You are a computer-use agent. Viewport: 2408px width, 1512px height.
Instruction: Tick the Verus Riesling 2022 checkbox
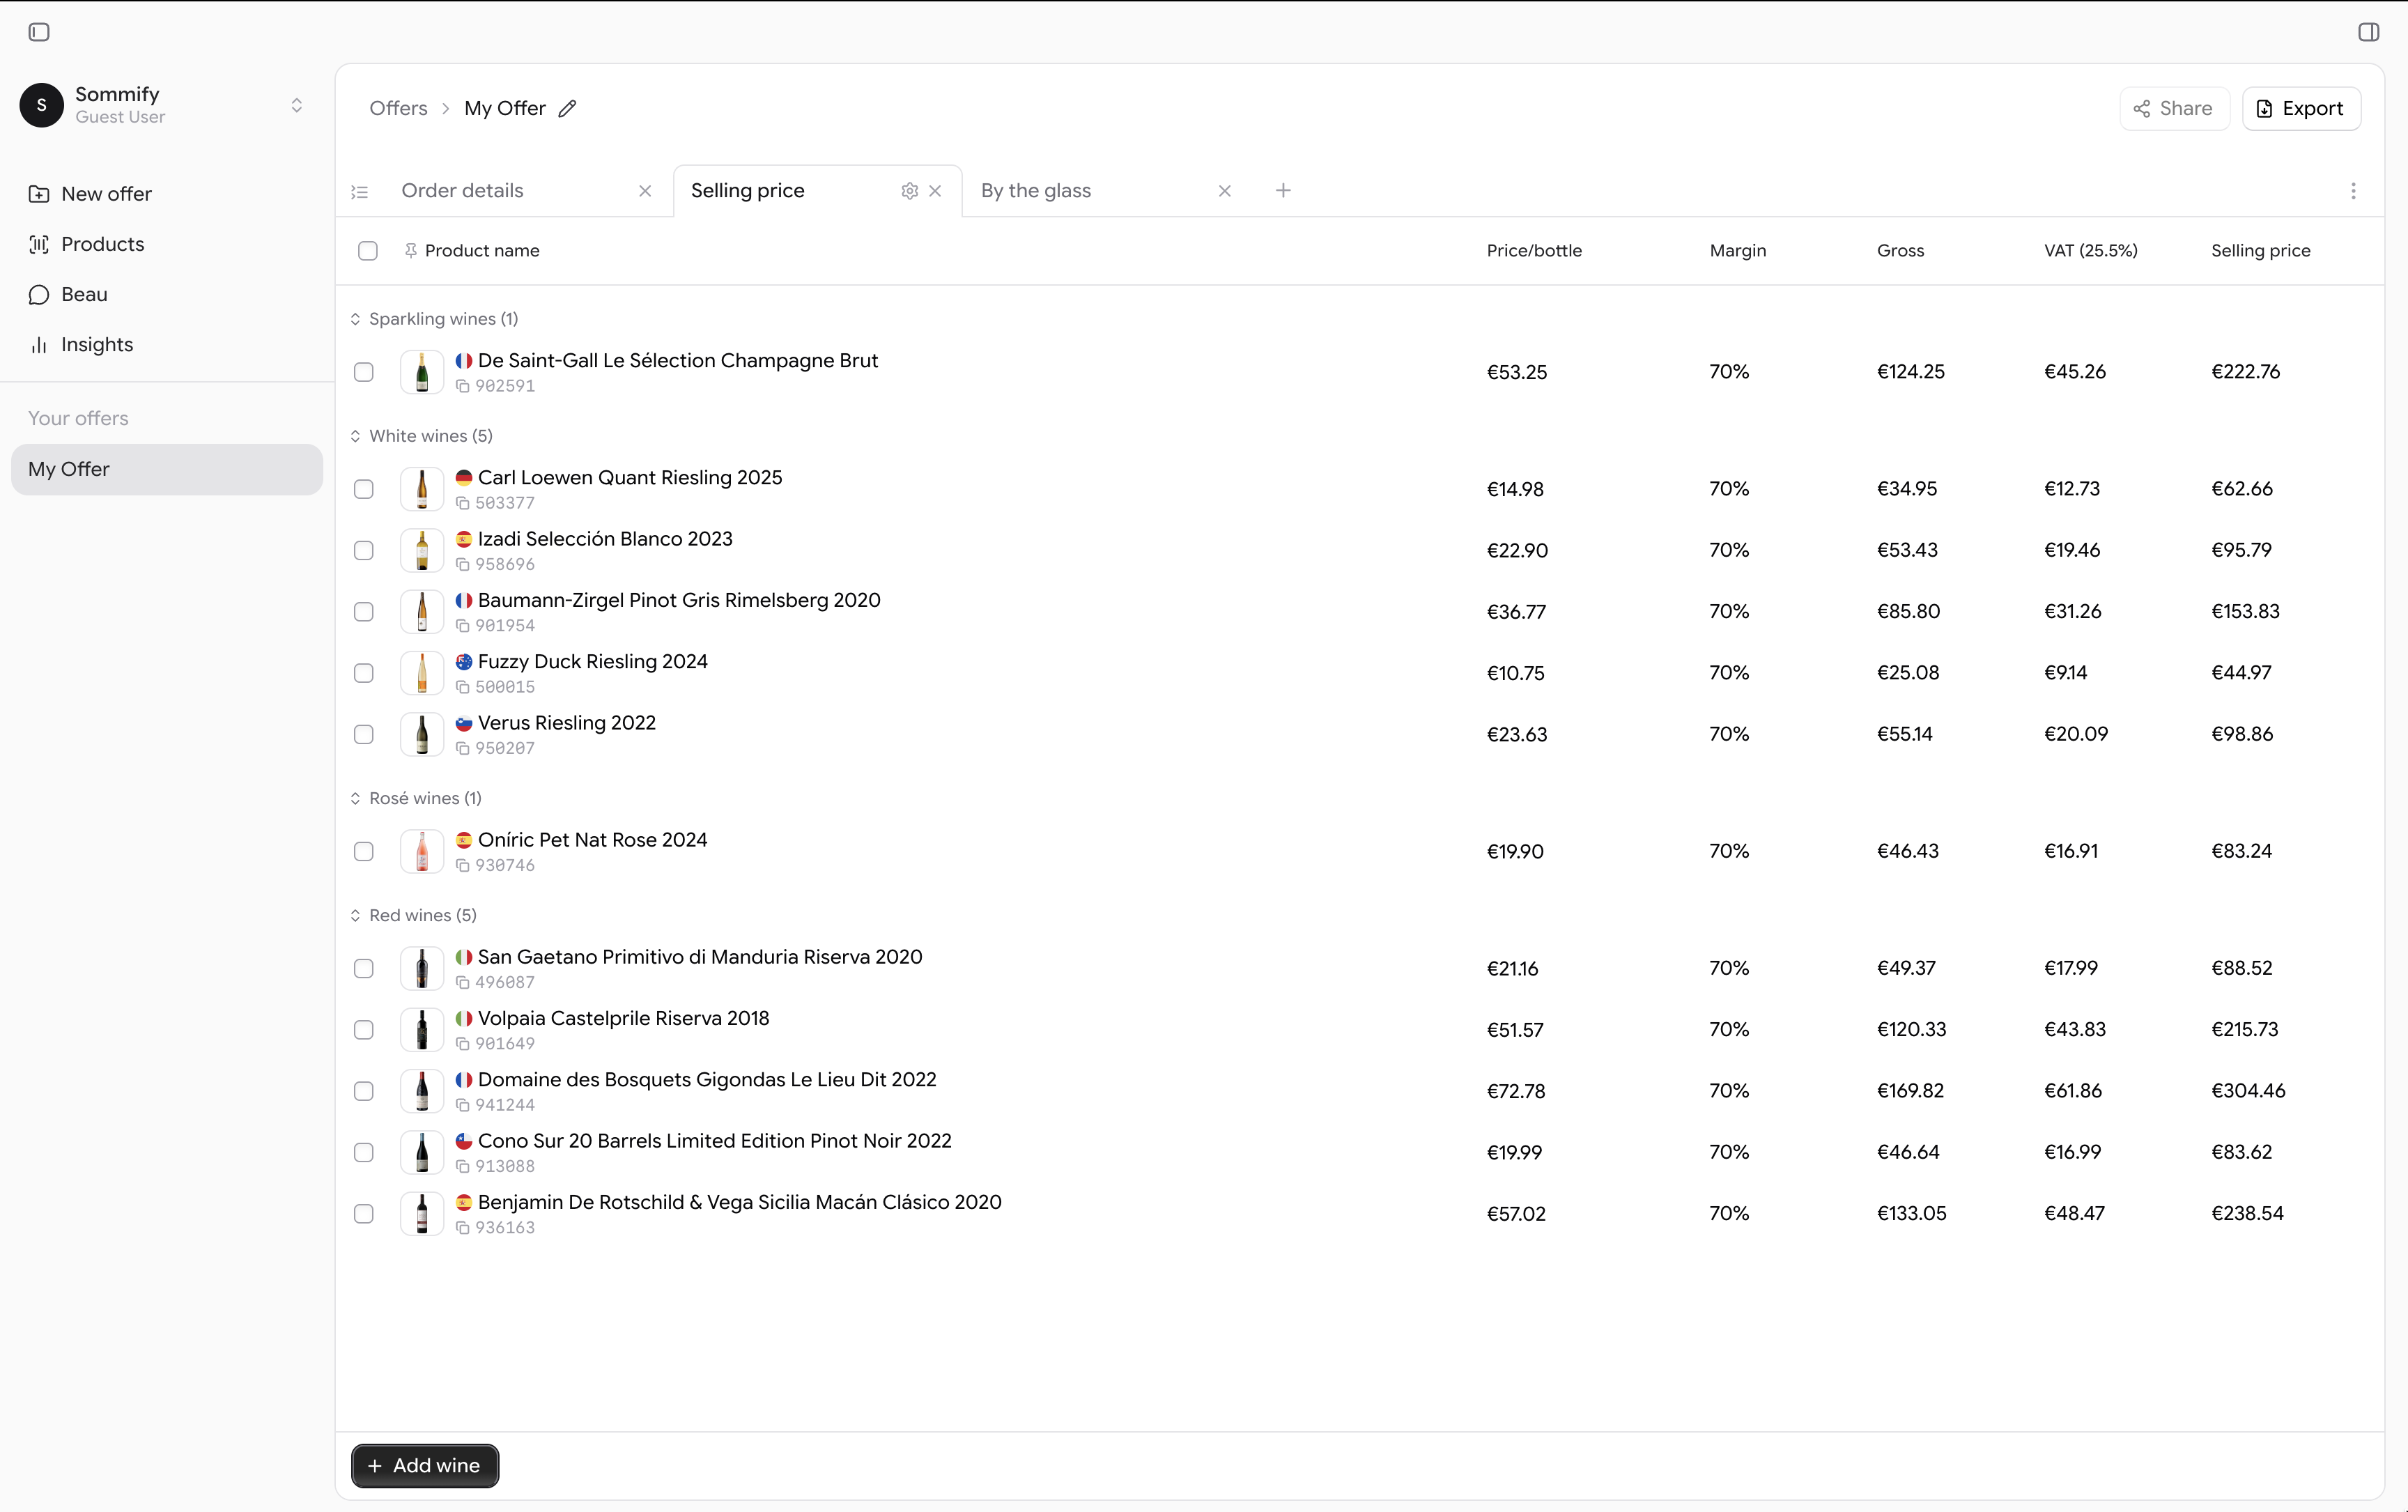pos(364,734)
